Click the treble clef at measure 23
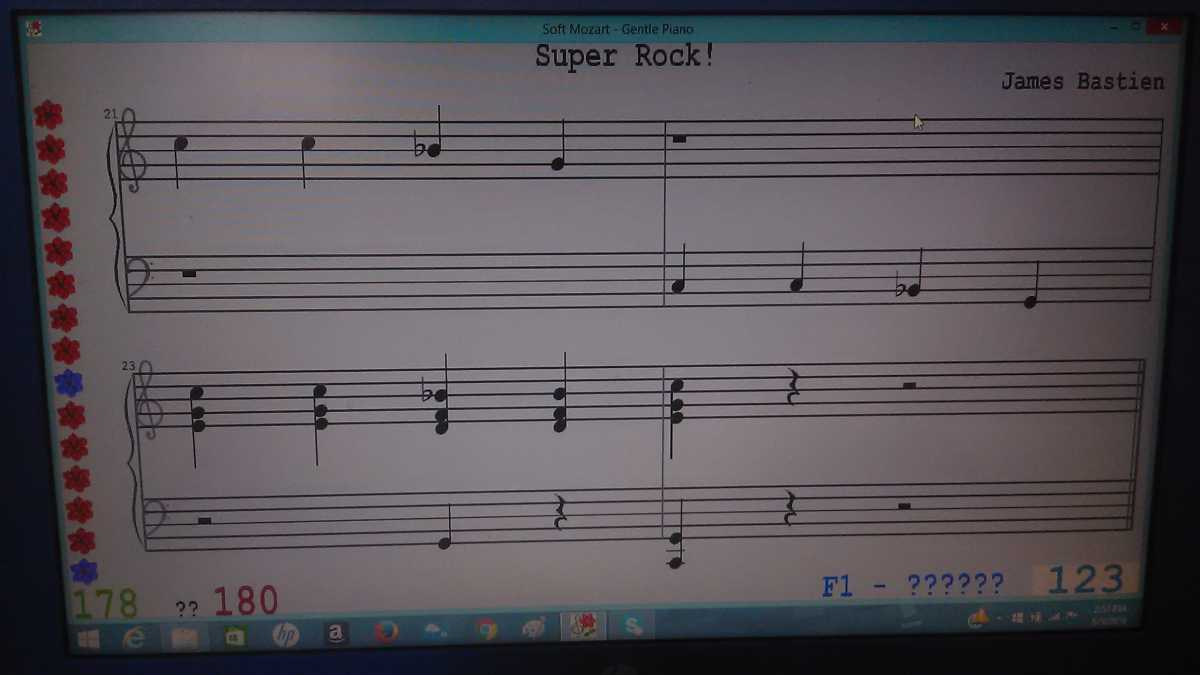This screenshot has width=1200, height=675. pyautogui.click(x=150, y=400)
